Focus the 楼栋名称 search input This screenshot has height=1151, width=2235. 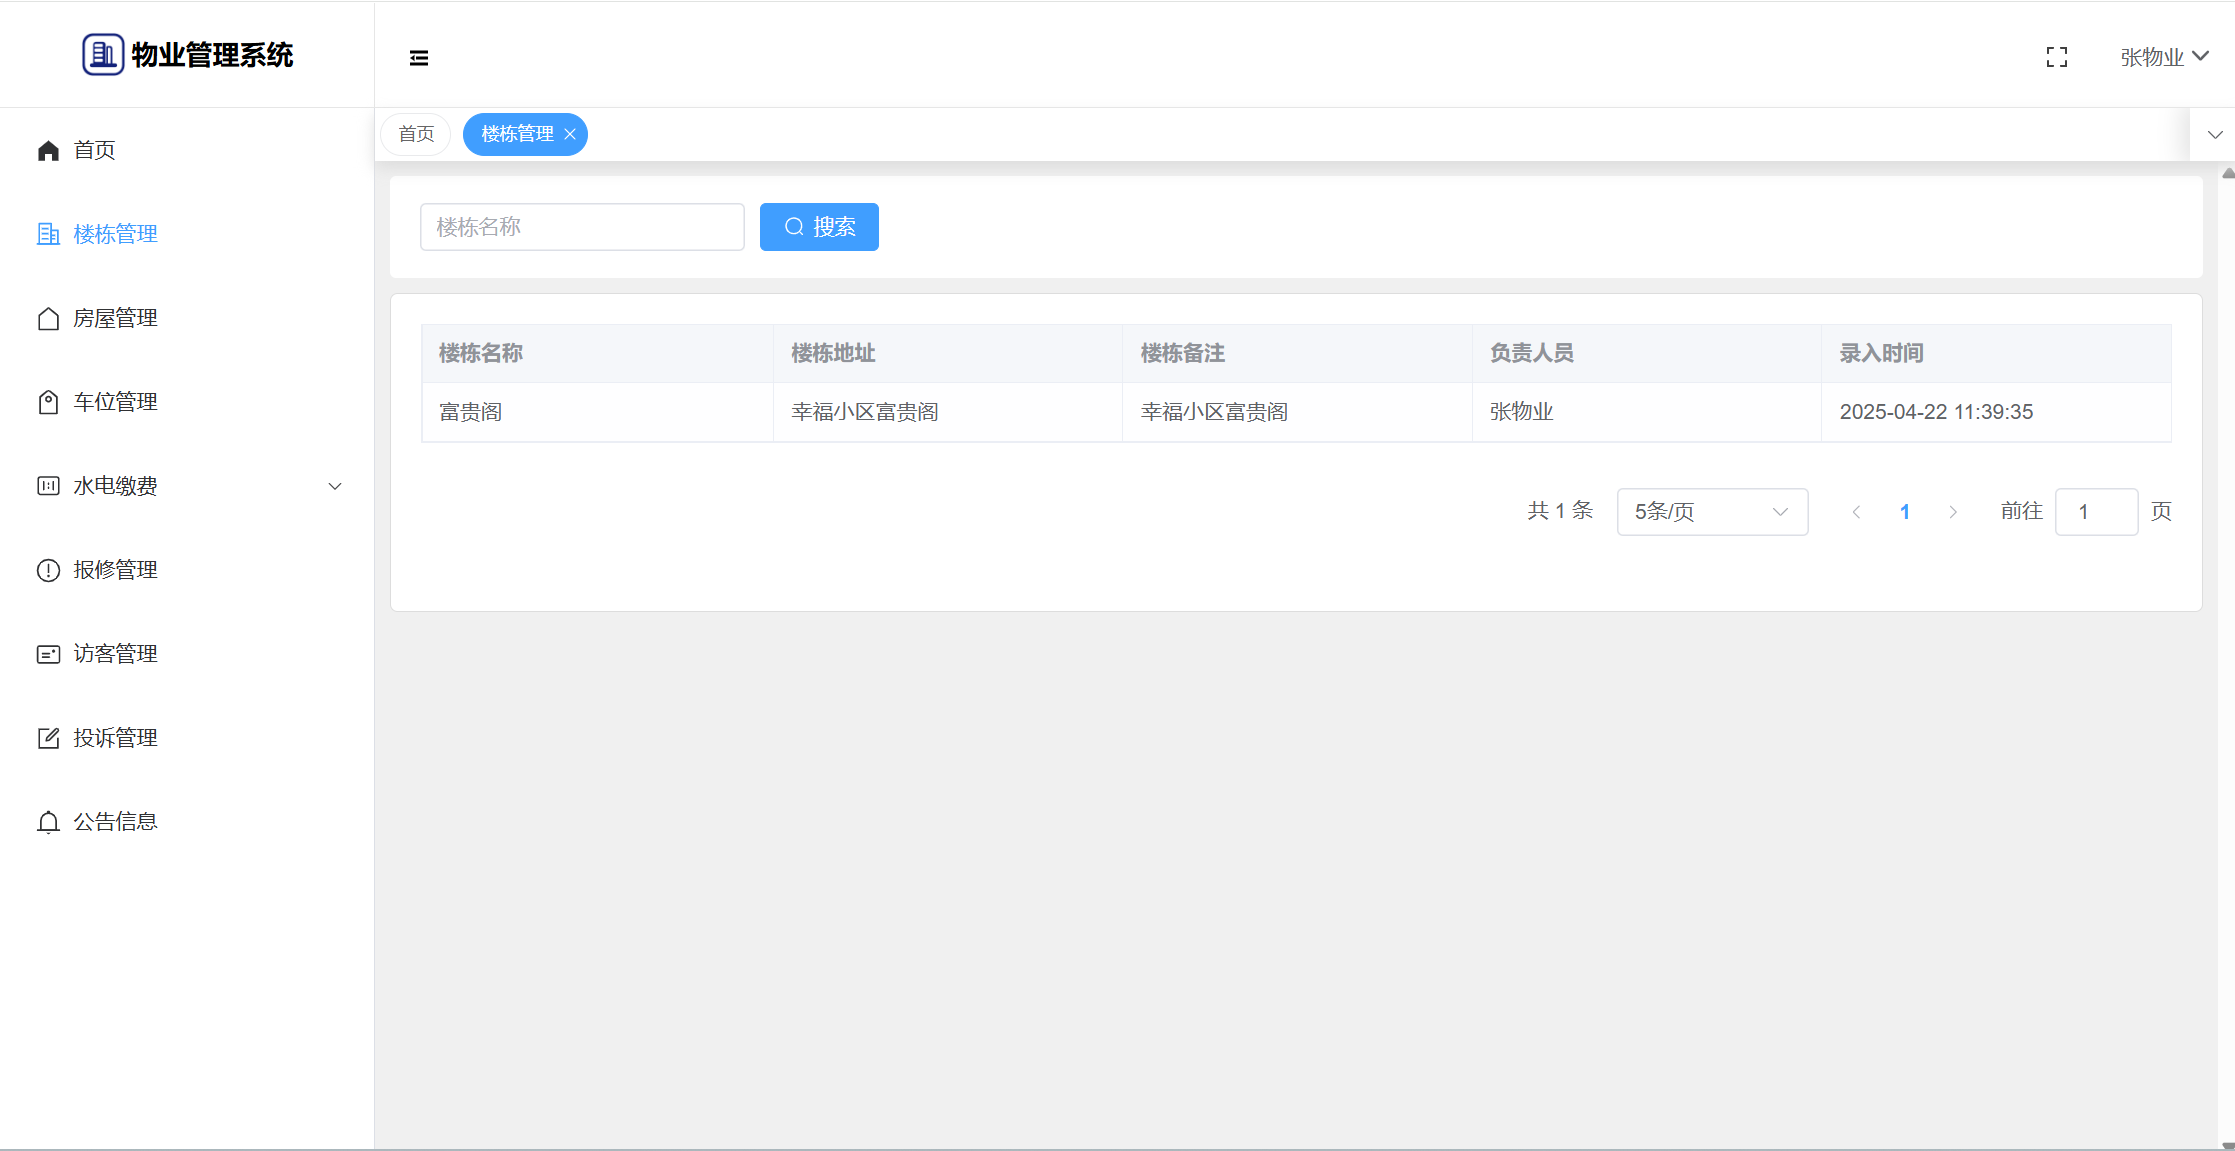(x=582, y=227)
